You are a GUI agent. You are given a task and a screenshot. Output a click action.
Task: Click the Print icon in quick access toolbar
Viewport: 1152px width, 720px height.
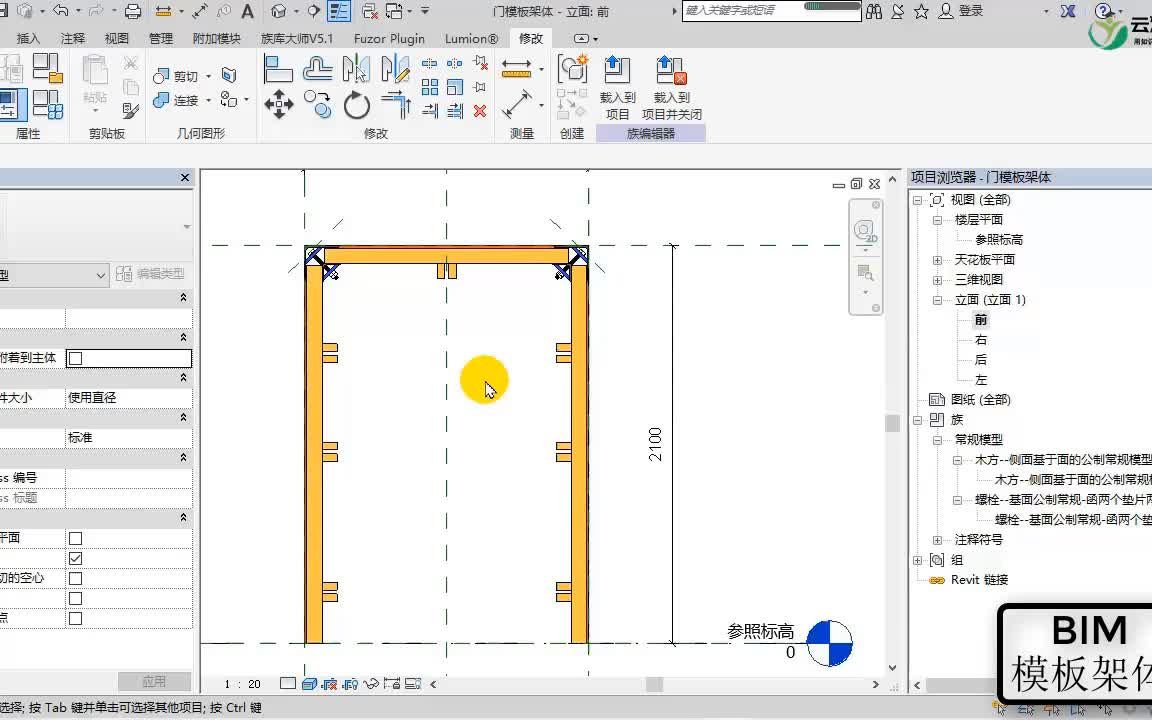pyautogui.click(x=133, y=11)
